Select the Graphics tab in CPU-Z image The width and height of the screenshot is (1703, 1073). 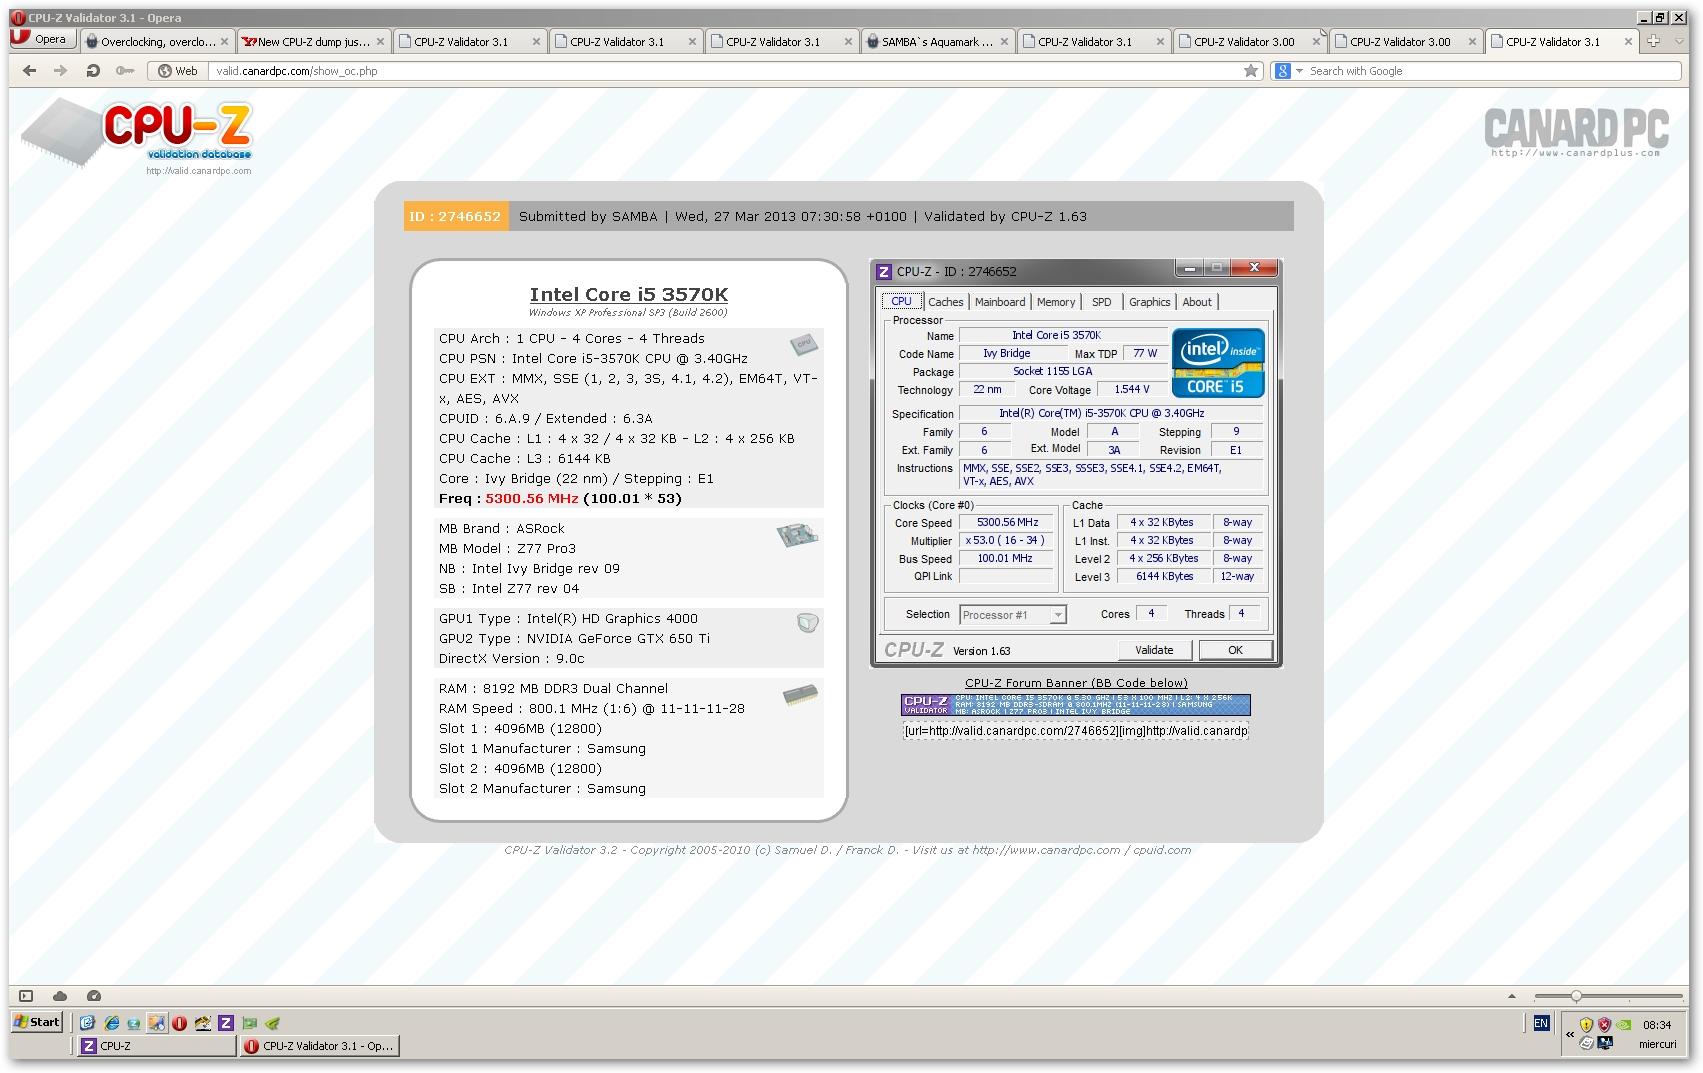pos(1149,302)
